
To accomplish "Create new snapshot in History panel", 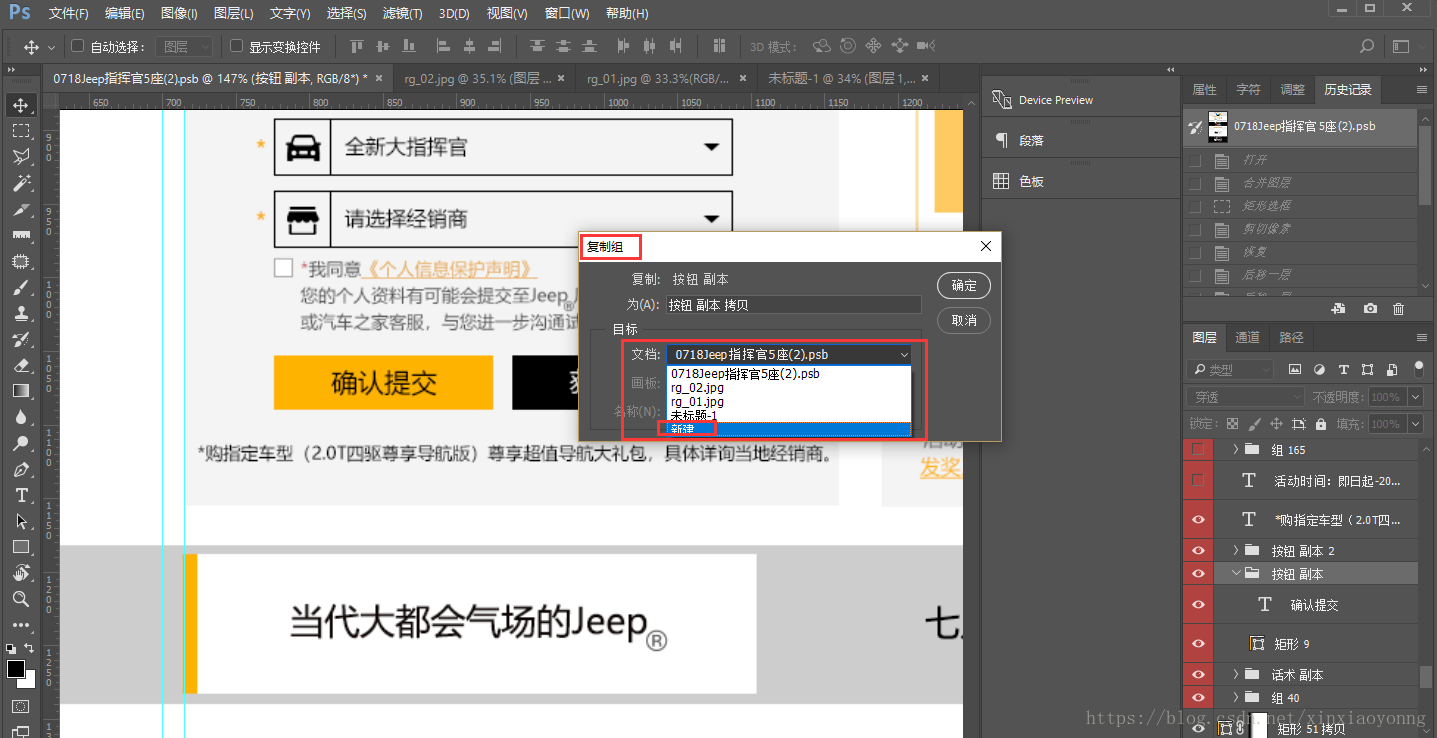I will pos(1370,309).
